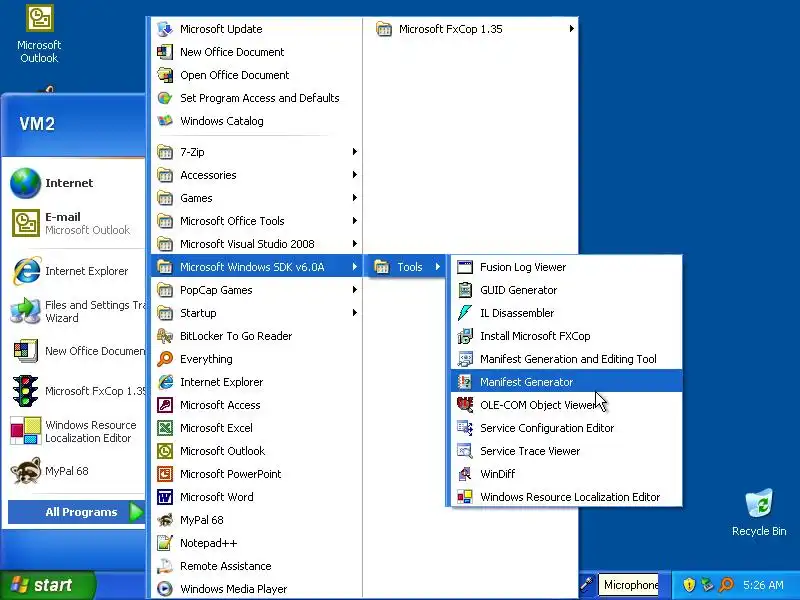This screenshot has height=600, width=800.
Task: Open Windows Resource Localization Editor pinned item
Action: pyautogui.click(x=74, y=431)
